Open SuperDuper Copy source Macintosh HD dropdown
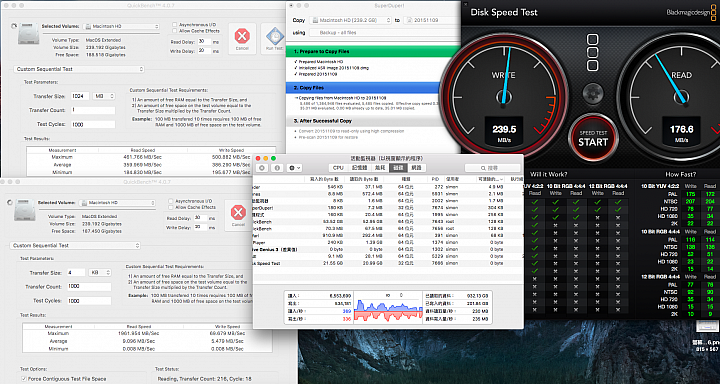The width and height of the screenshot is (720, 384). point(350,20)
